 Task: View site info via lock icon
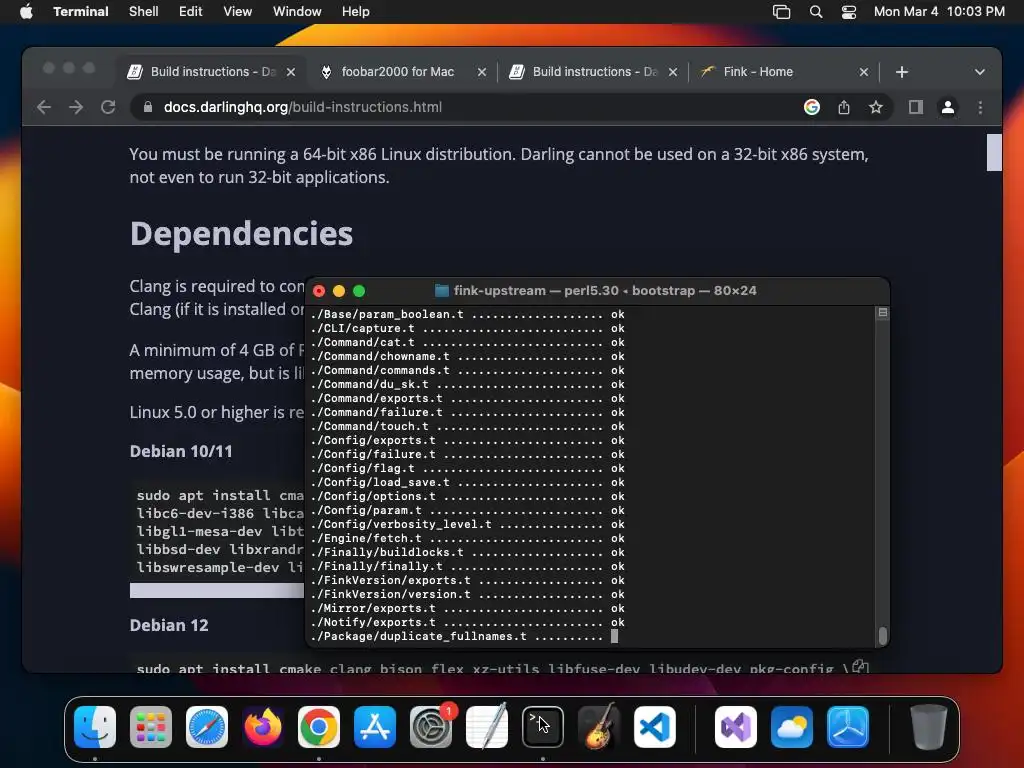(148, 107)
